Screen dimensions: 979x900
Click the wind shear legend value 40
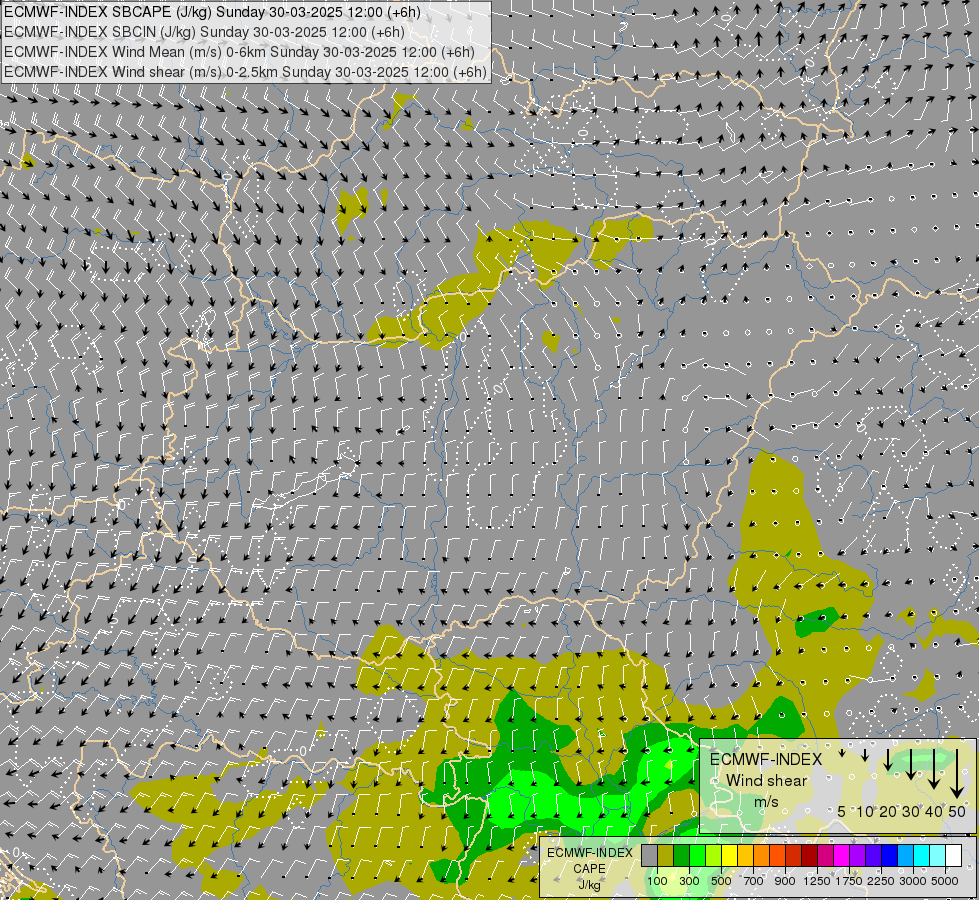pyautogui.click(x=934, y=811)
